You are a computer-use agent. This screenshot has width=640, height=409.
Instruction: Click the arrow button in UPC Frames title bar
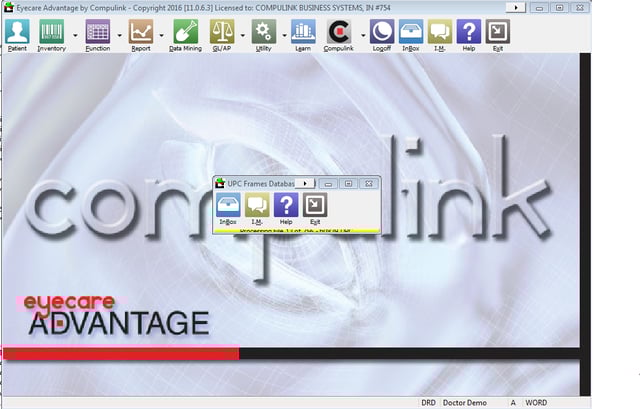pyautogui.click(x=304, y=184)
